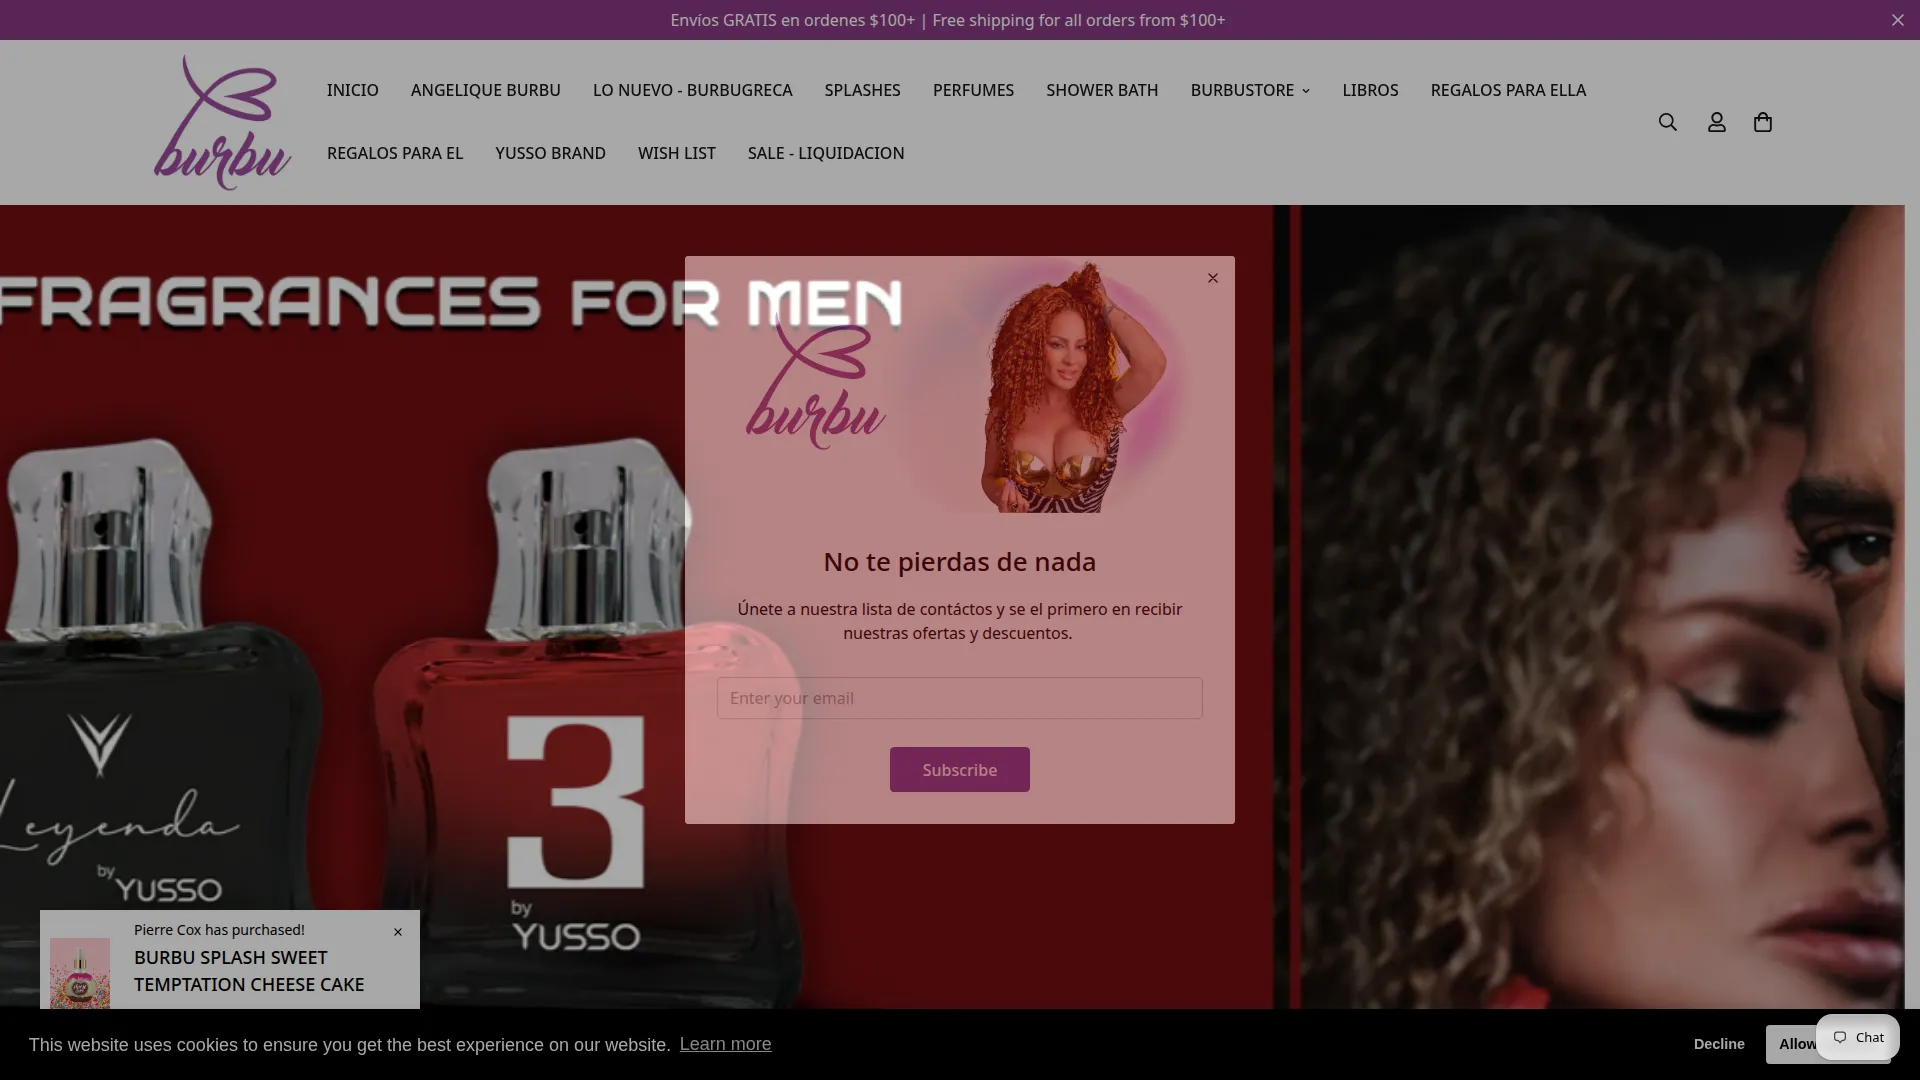
Task: Open LIBROS menu item
Action: click(x=1370, y=90)
